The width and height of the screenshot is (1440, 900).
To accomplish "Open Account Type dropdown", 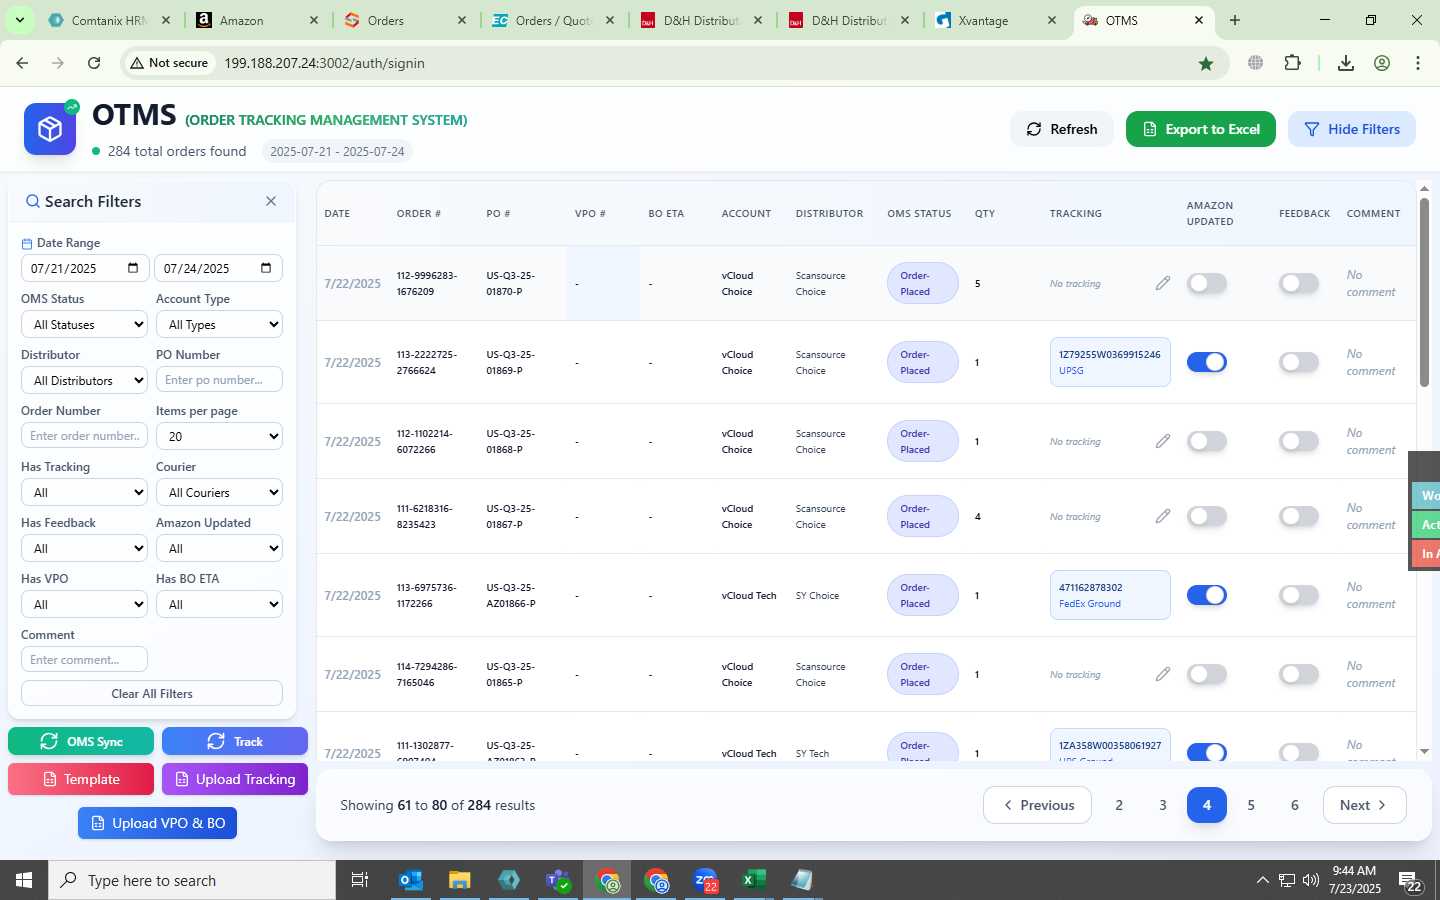I will click(219, 324).
